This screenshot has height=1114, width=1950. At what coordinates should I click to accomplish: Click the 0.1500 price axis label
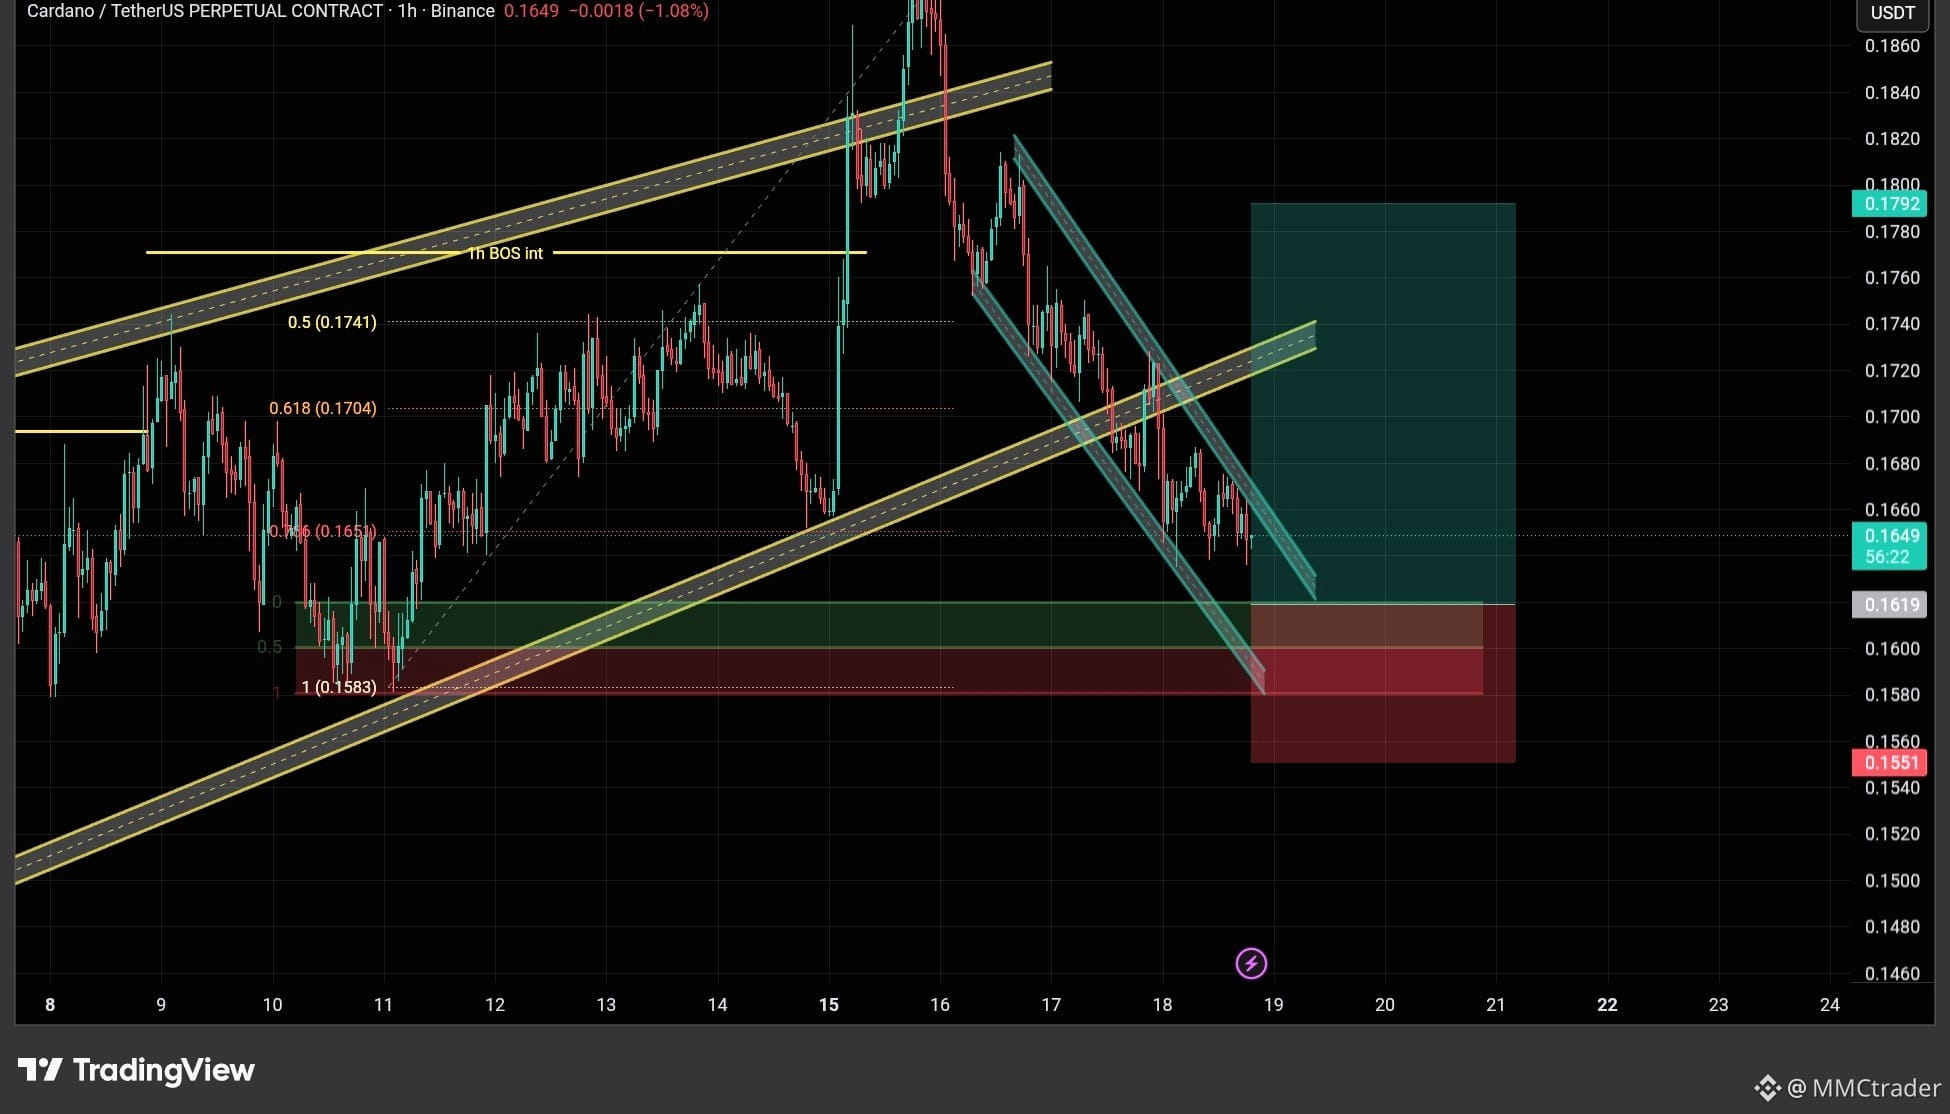[1892, 881]
